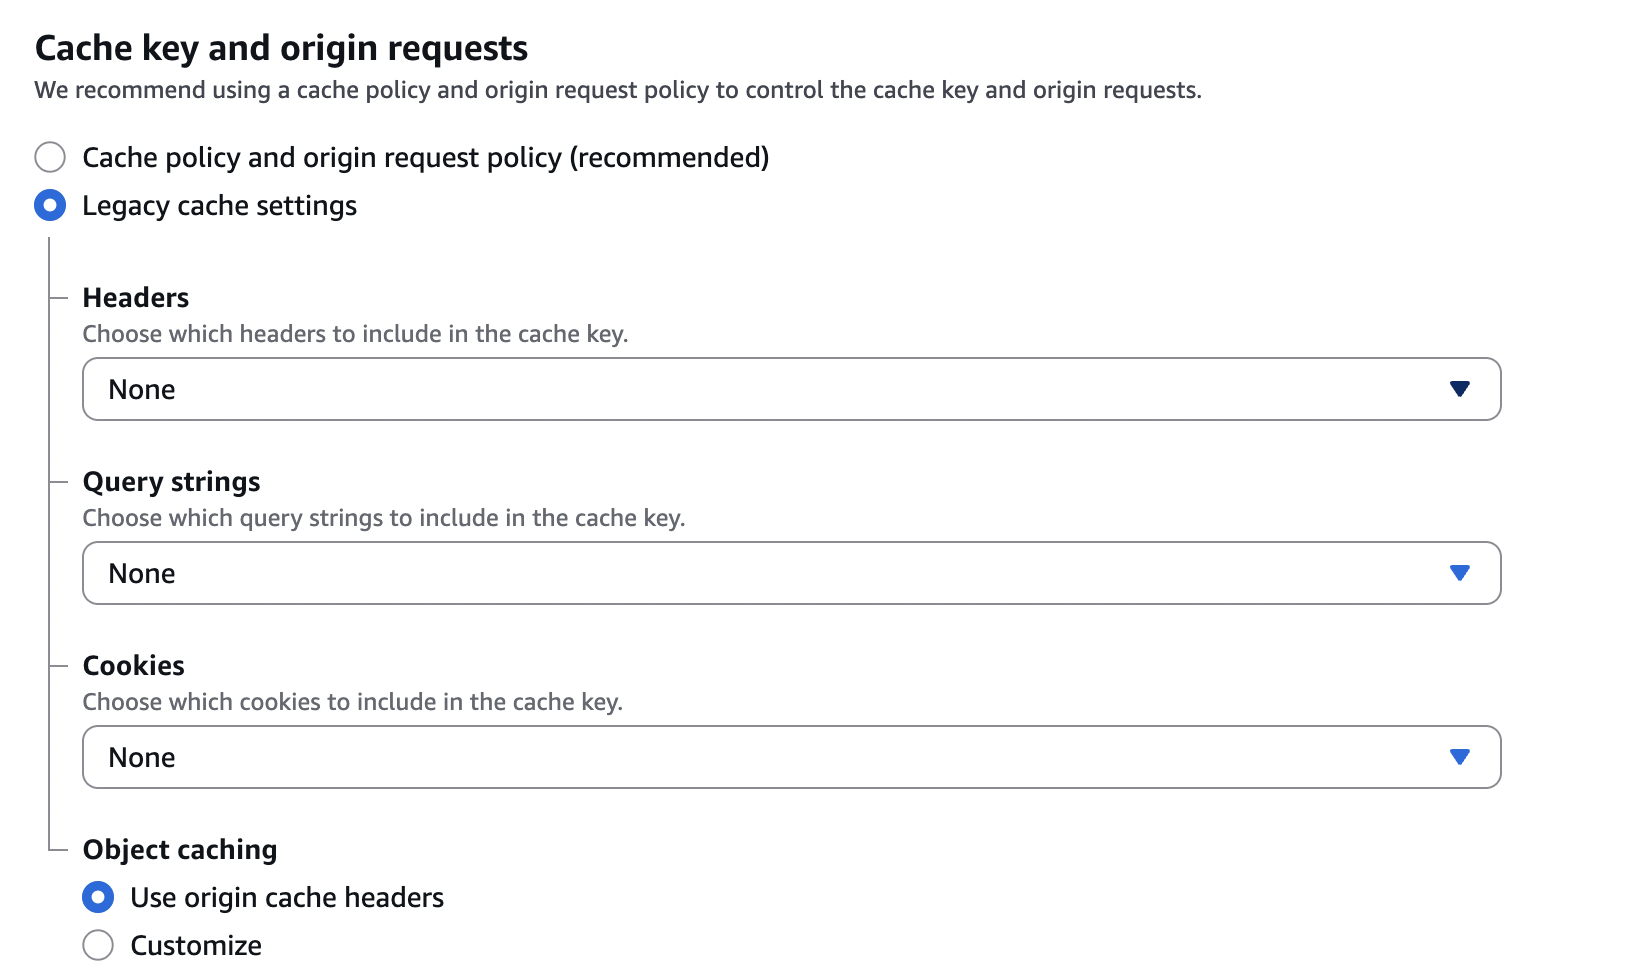Click the Cookies dropdown arrow icon
The image size is (1638, 976).
point(1459,757)
